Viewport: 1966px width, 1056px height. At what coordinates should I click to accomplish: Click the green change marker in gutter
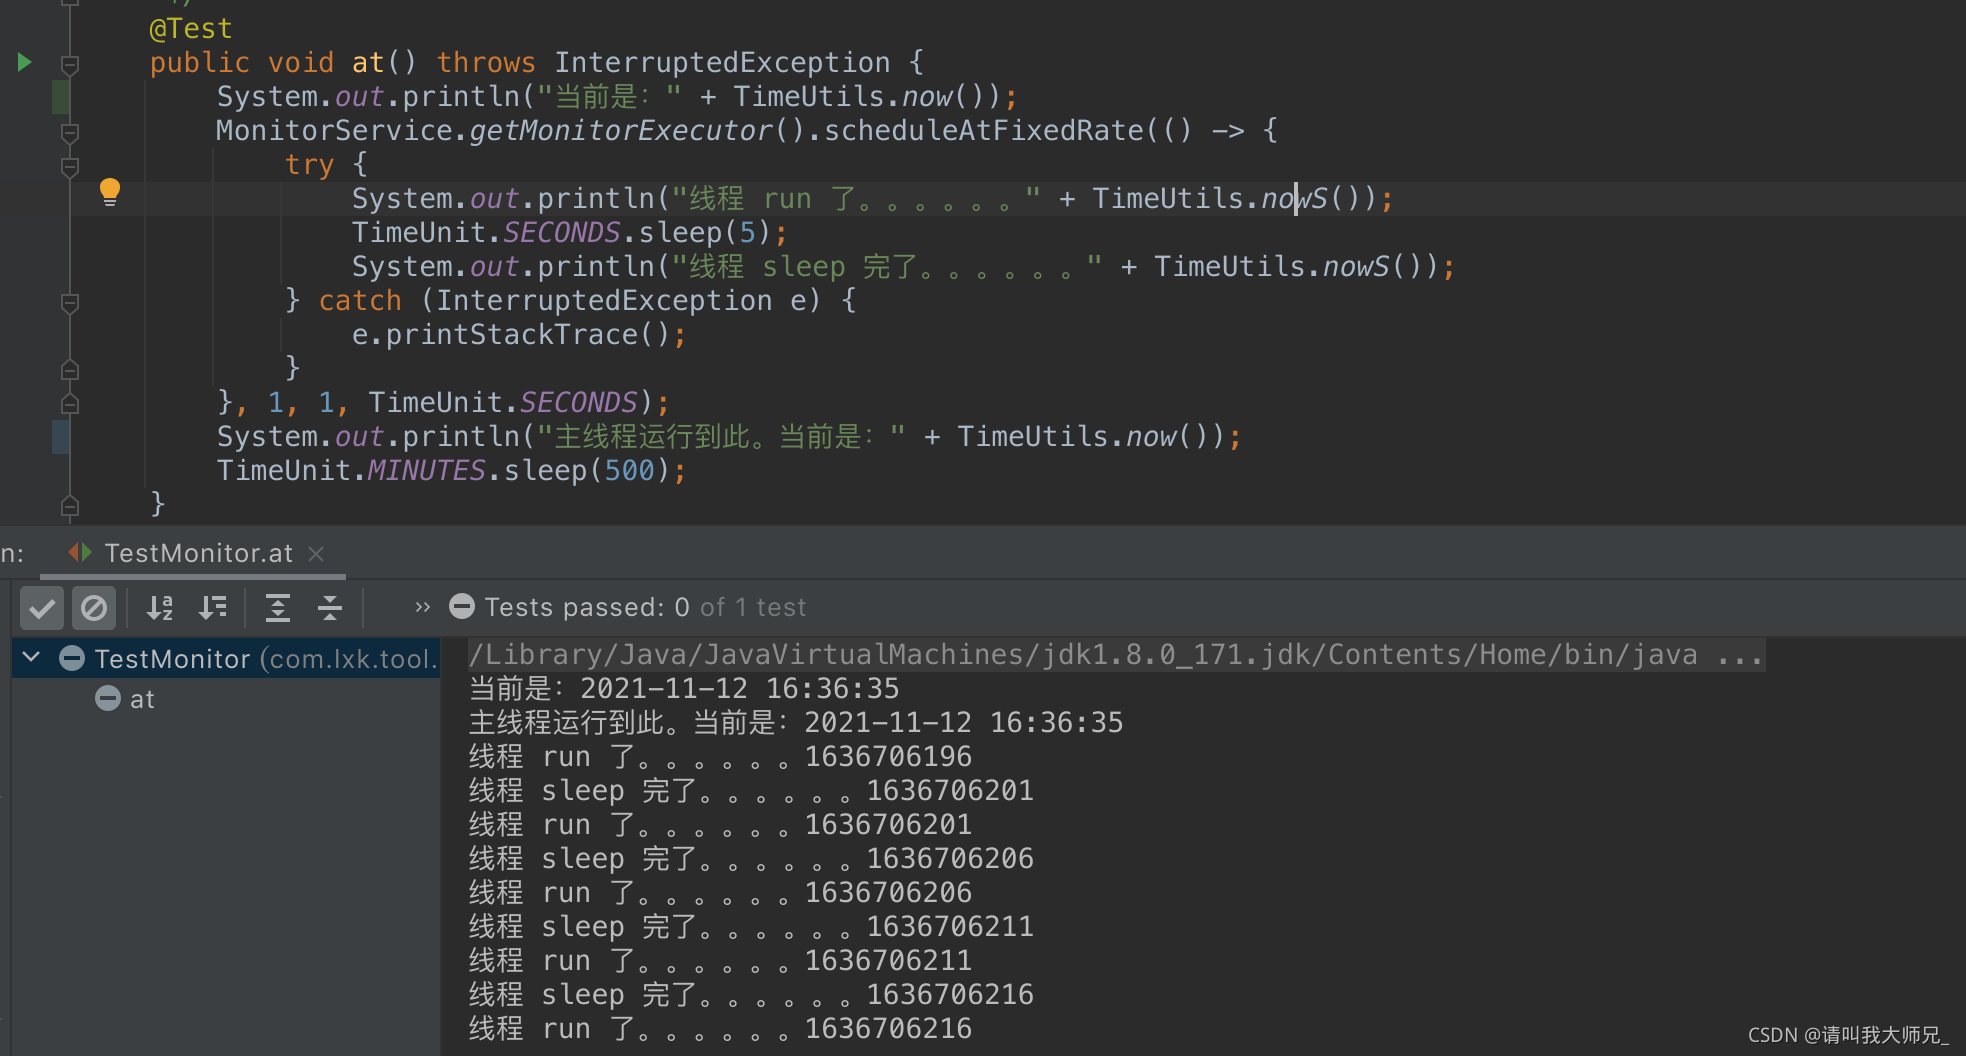point(60,97)
